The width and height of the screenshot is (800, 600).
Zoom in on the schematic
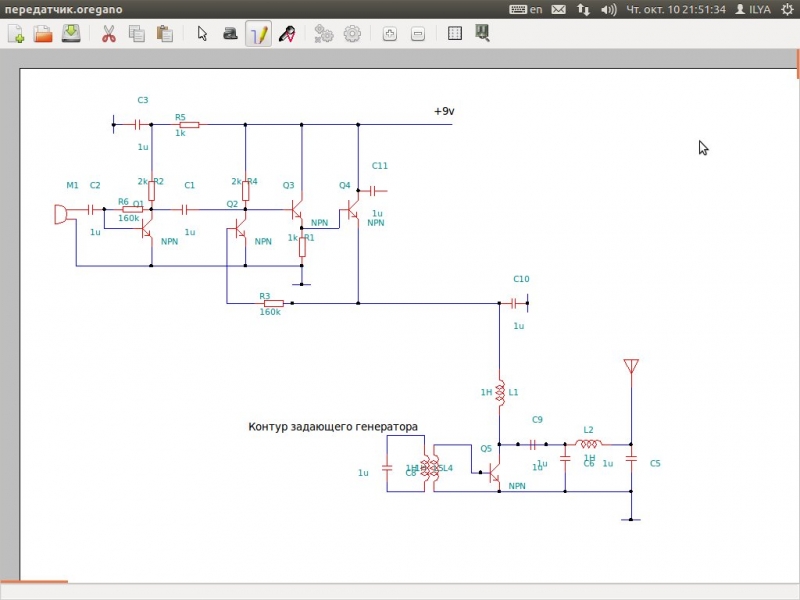coord(390,34)
